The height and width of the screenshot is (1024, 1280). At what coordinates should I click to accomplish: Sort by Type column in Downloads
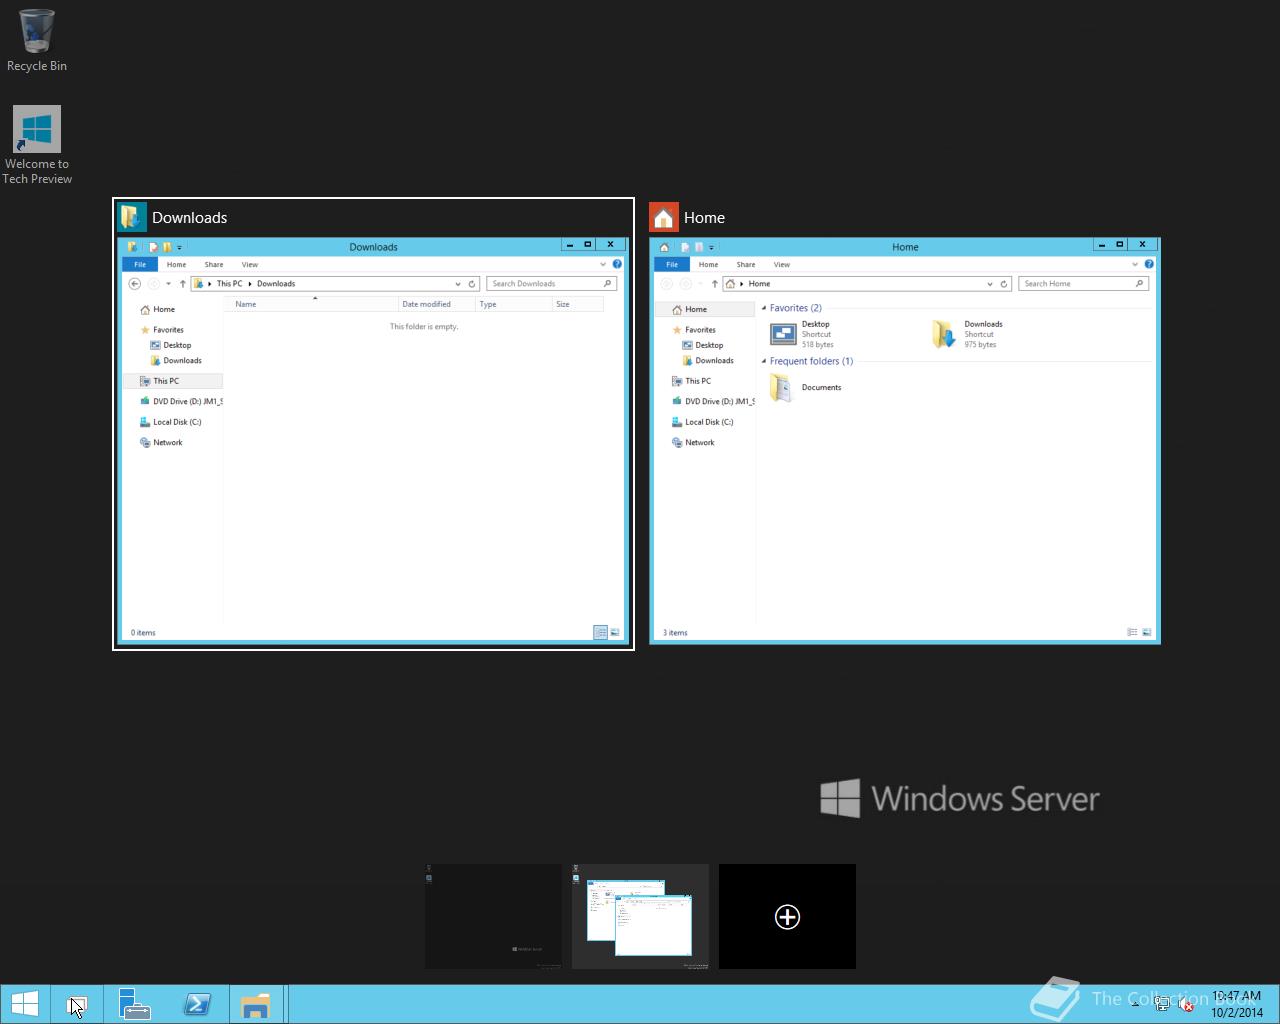point(514,304)
